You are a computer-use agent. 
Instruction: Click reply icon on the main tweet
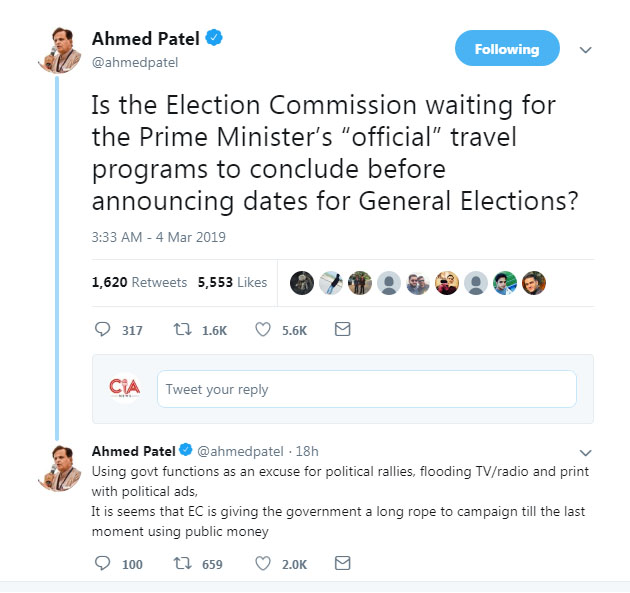pyautogui.click(x=101, y=329)
